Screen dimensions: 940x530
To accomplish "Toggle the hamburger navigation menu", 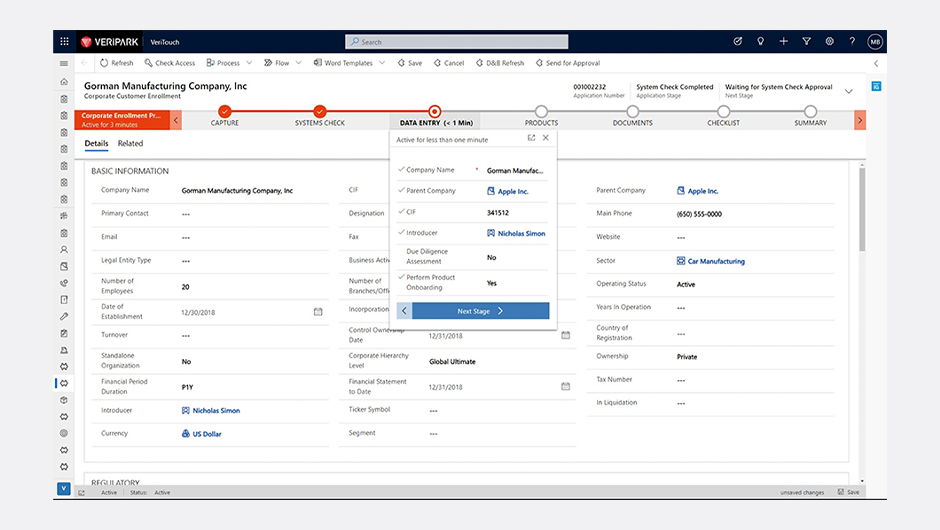I will tap(64, 63).
